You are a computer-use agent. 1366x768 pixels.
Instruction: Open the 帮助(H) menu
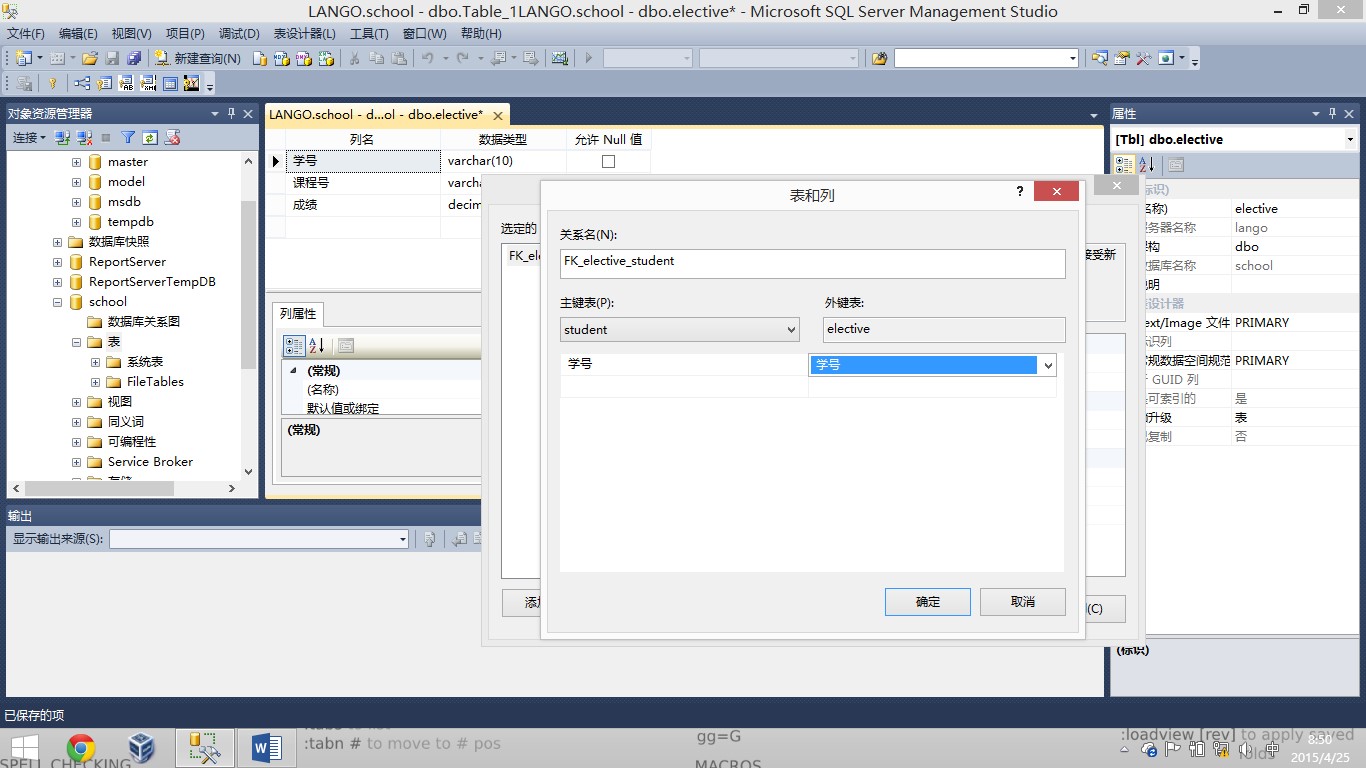point(481,33)
